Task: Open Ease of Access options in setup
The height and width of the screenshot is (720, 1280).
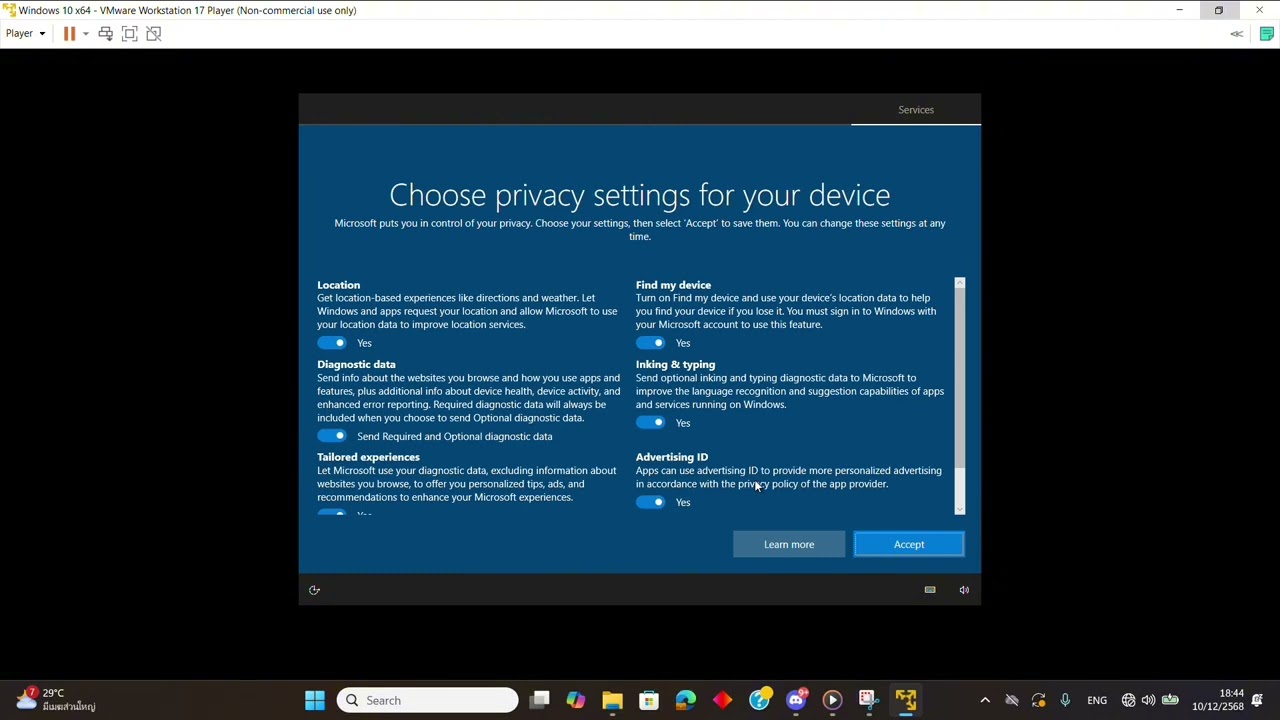Action: pyautogui.click(x=314, y=590)
